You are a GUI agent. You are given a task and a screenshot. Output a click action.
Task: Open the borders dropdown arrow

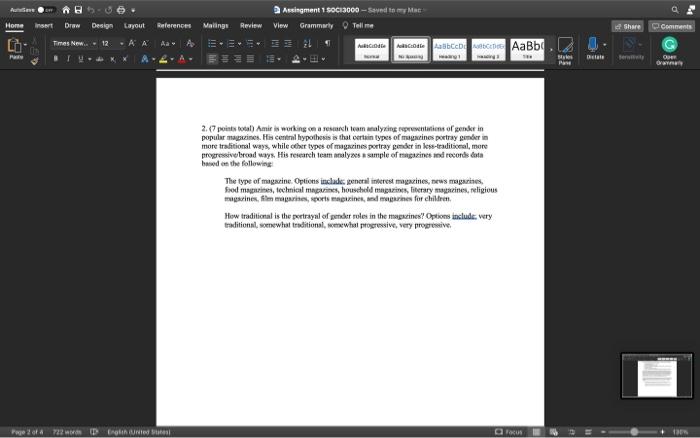tap(323, 59)
